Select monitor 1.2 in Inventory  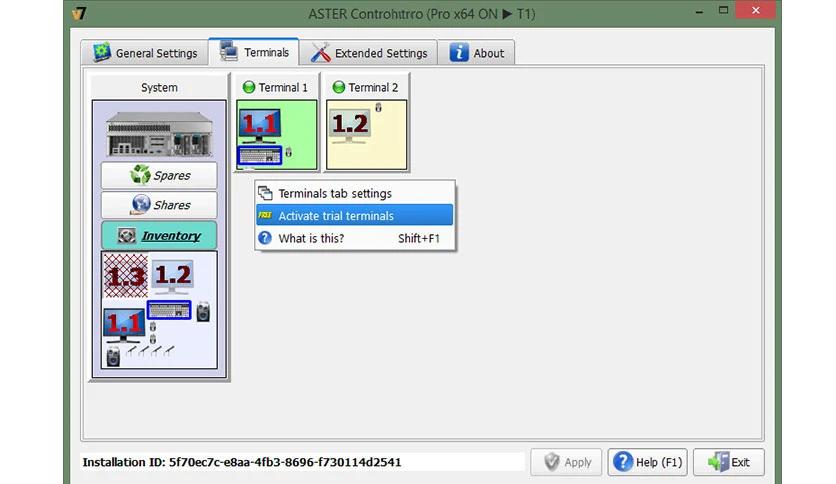coord(172,277)
